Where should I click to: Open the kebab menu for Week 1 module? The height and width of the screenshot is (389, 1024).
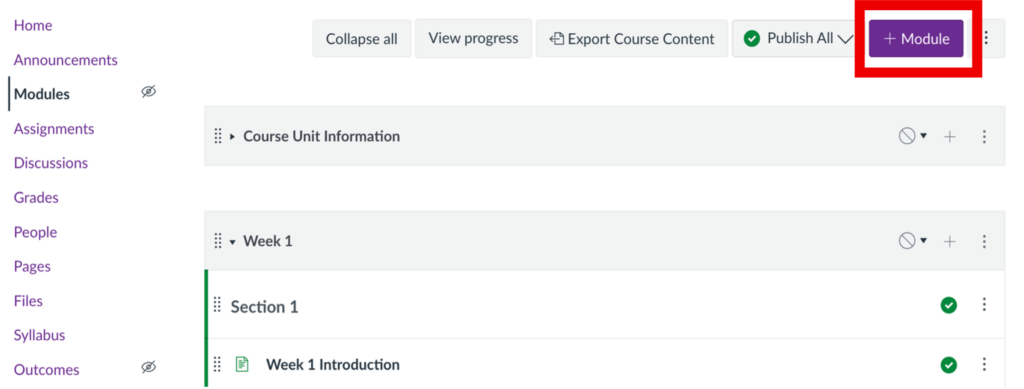984,241
